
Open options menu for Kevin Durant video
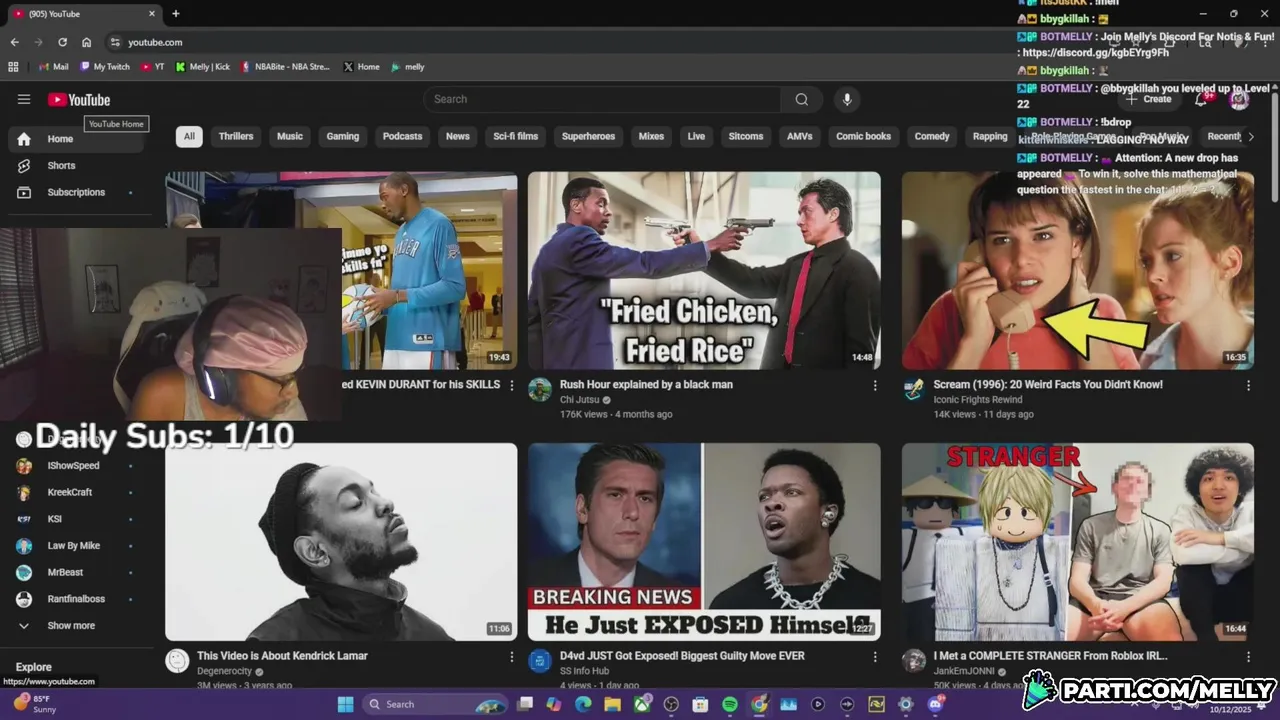coord(512,385)
